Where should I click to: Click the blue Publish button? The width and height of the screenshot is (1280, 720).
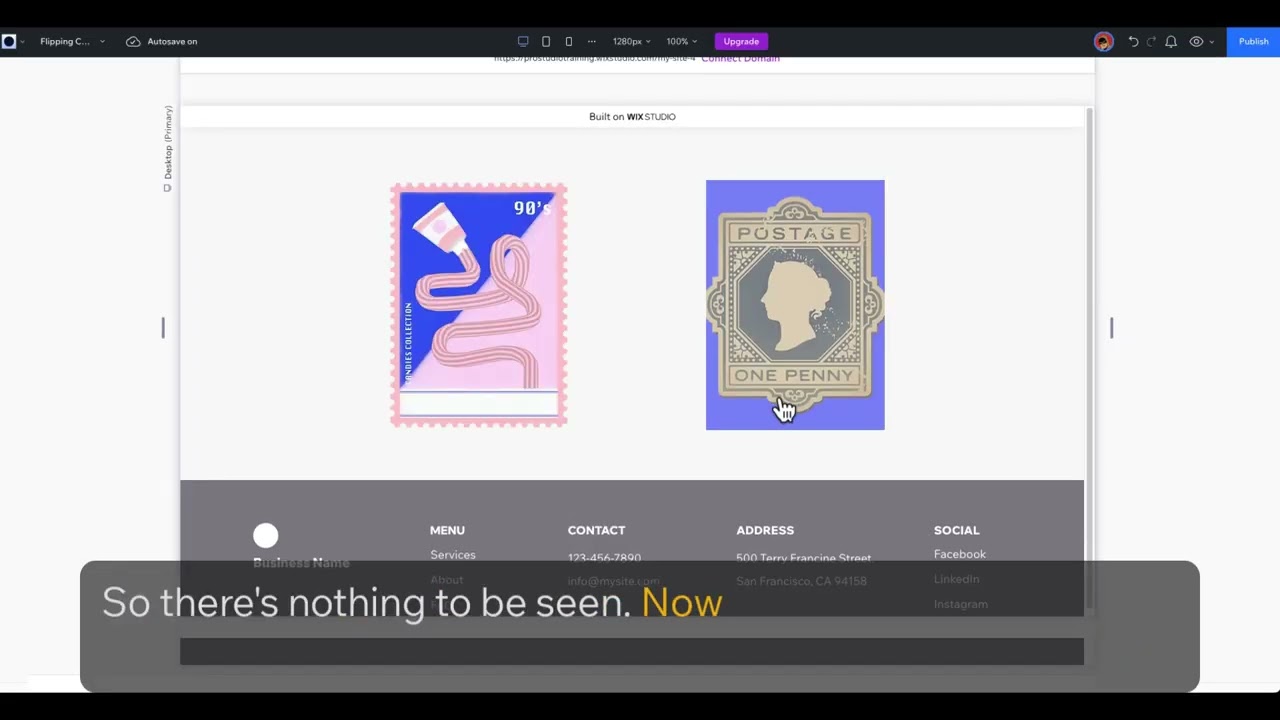tap(1253, 41)
